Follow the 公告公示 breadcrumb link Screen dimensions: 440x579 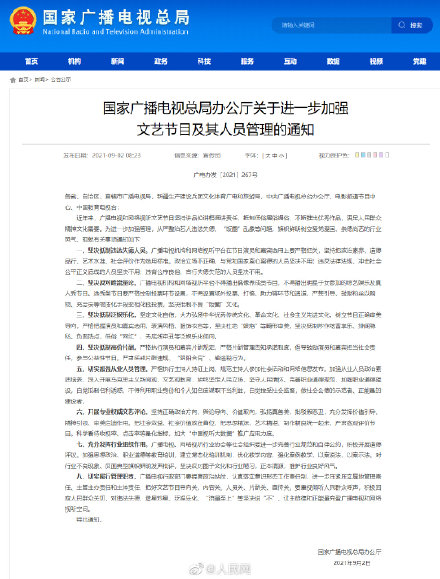pyautogui.click(x=61, y=80)
